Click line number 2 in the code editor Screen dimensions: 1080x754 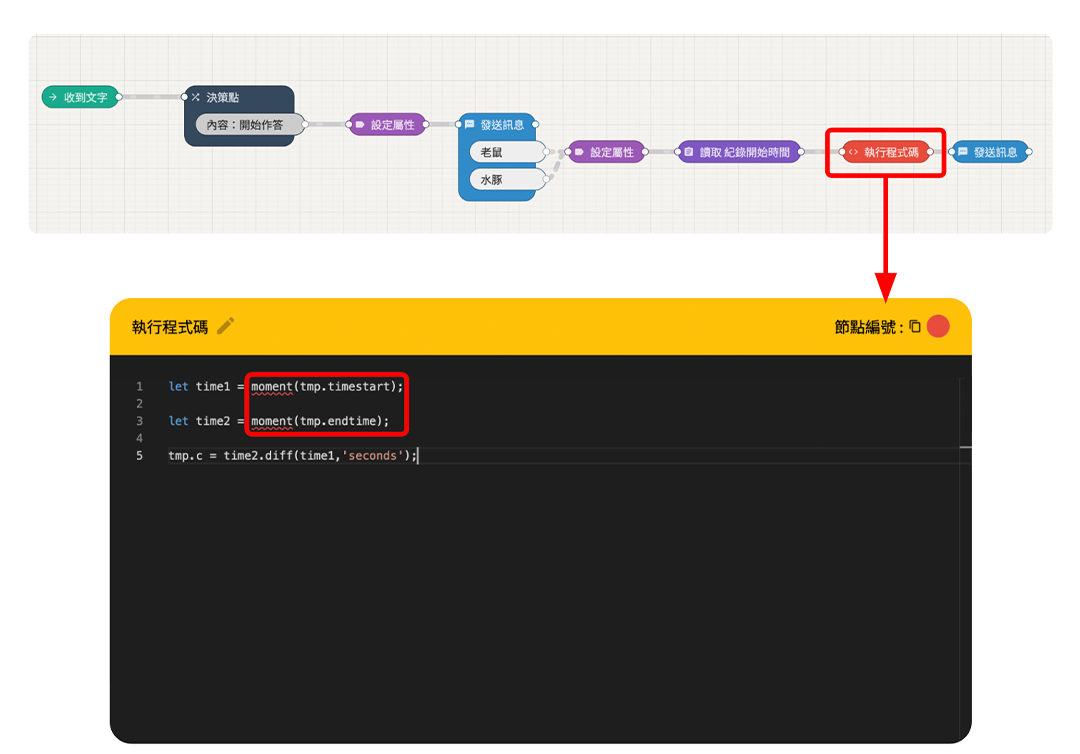pos(139,404)
